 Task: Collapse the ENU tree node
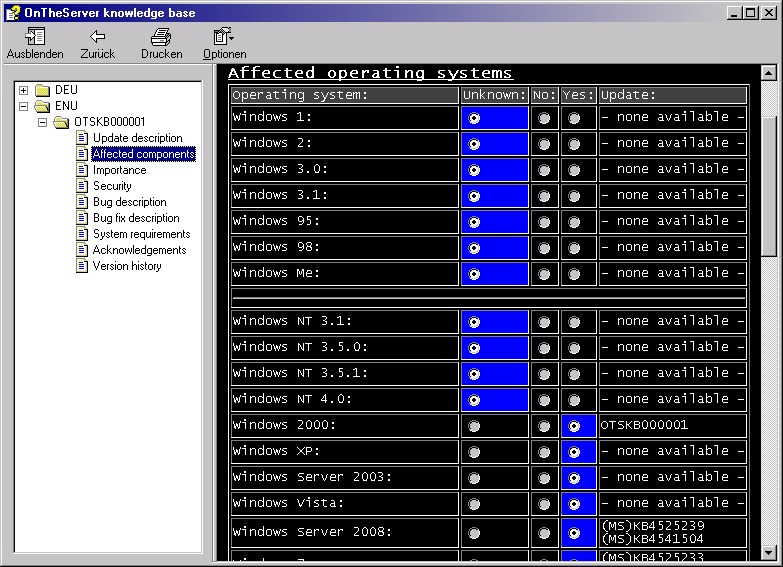click(x=23, y=106)
